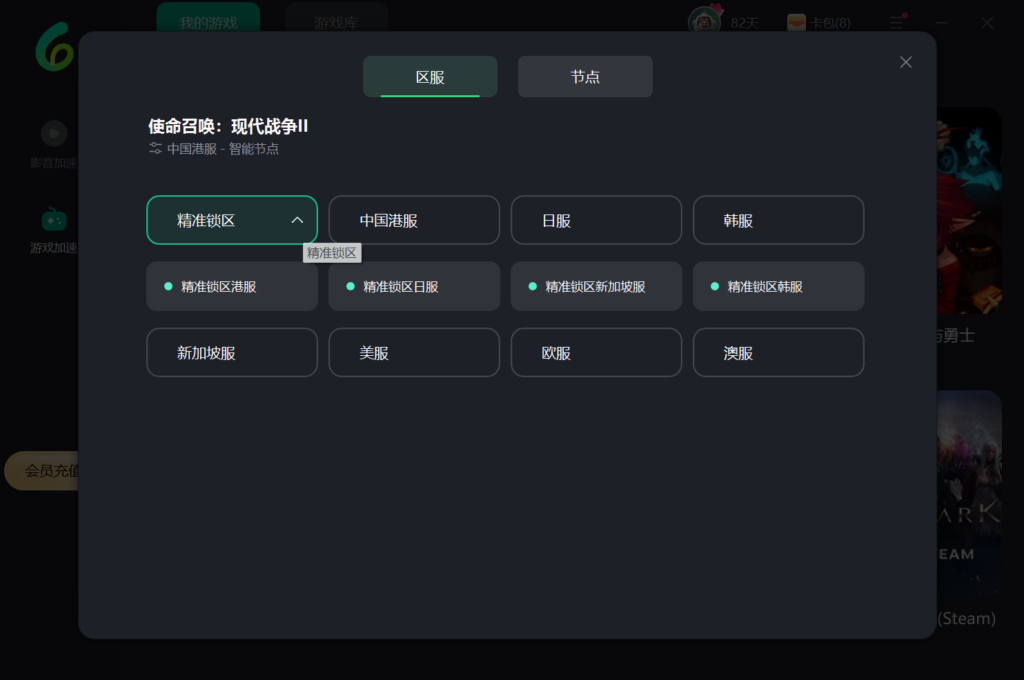The height and width of the screenshot is (680, 1024).
Task: Choose the 精准锁区韩服 option
Action: point(778,286)
